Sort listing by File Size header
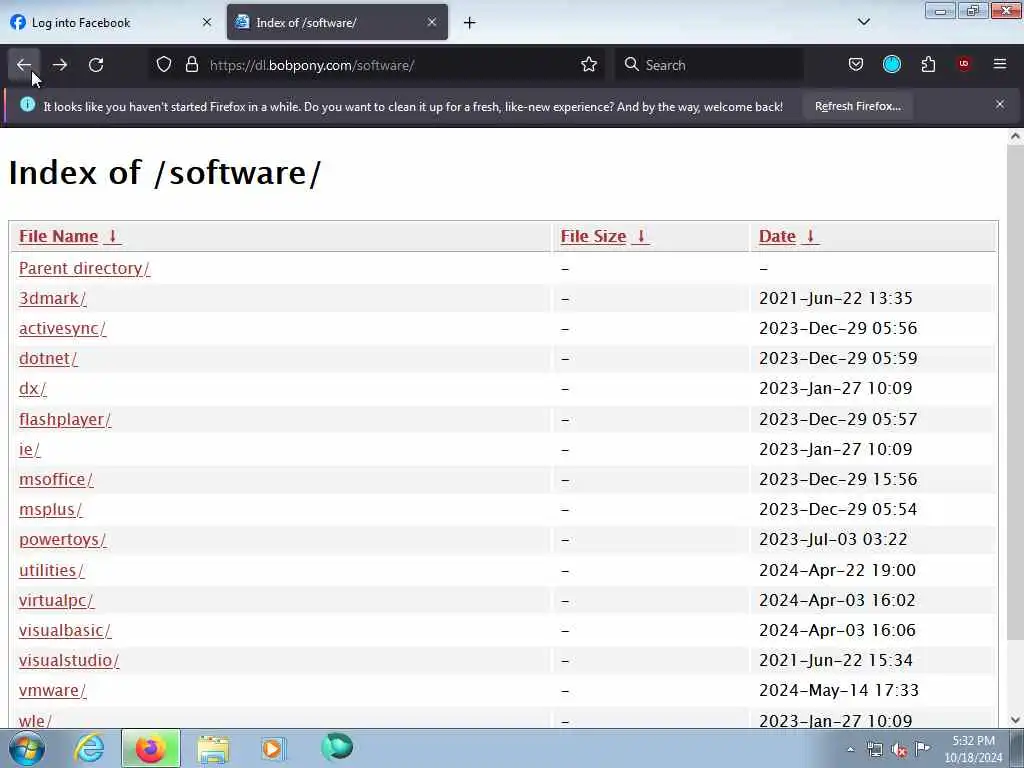This screenshot has height=768, width=1024. pyautogui.click(x=604, y=236)
